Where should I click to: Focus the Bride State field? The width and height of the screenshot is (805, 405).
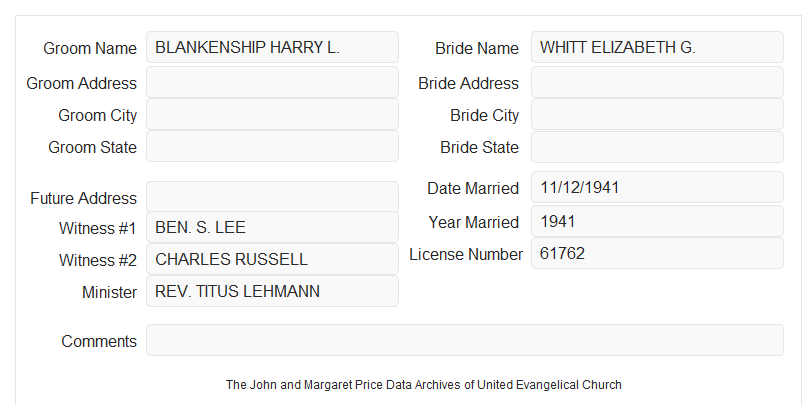657,147
